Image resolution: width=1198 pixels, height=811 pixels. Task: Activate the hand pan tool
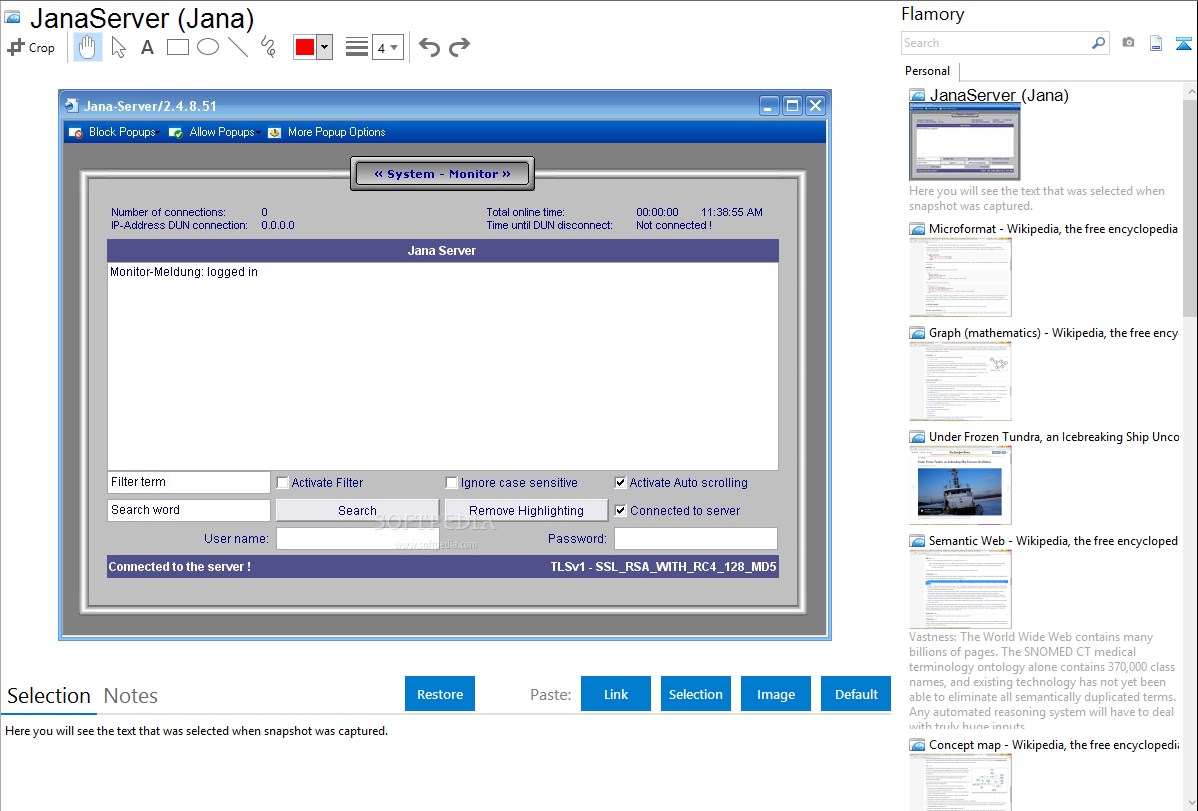point(87,47)
